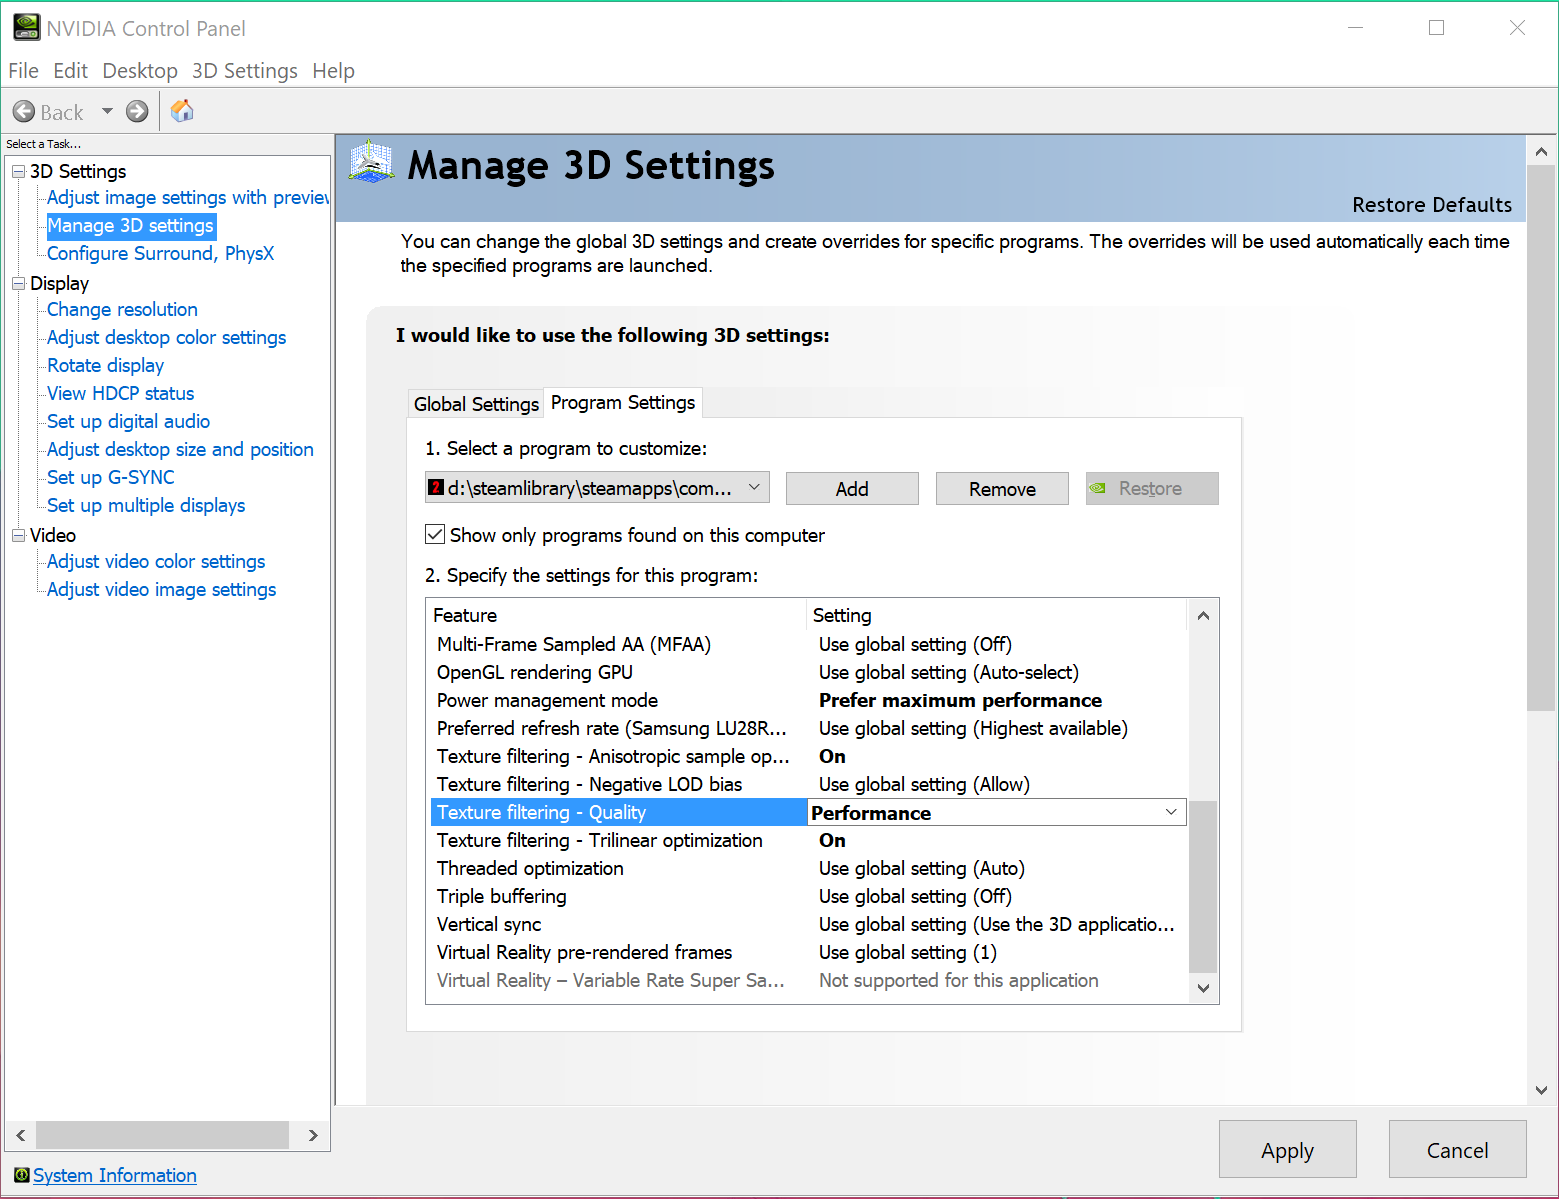This screenshot has height=1199, width=1559.
Task: Select the Triple buffering row
Action: pos(808,896)
